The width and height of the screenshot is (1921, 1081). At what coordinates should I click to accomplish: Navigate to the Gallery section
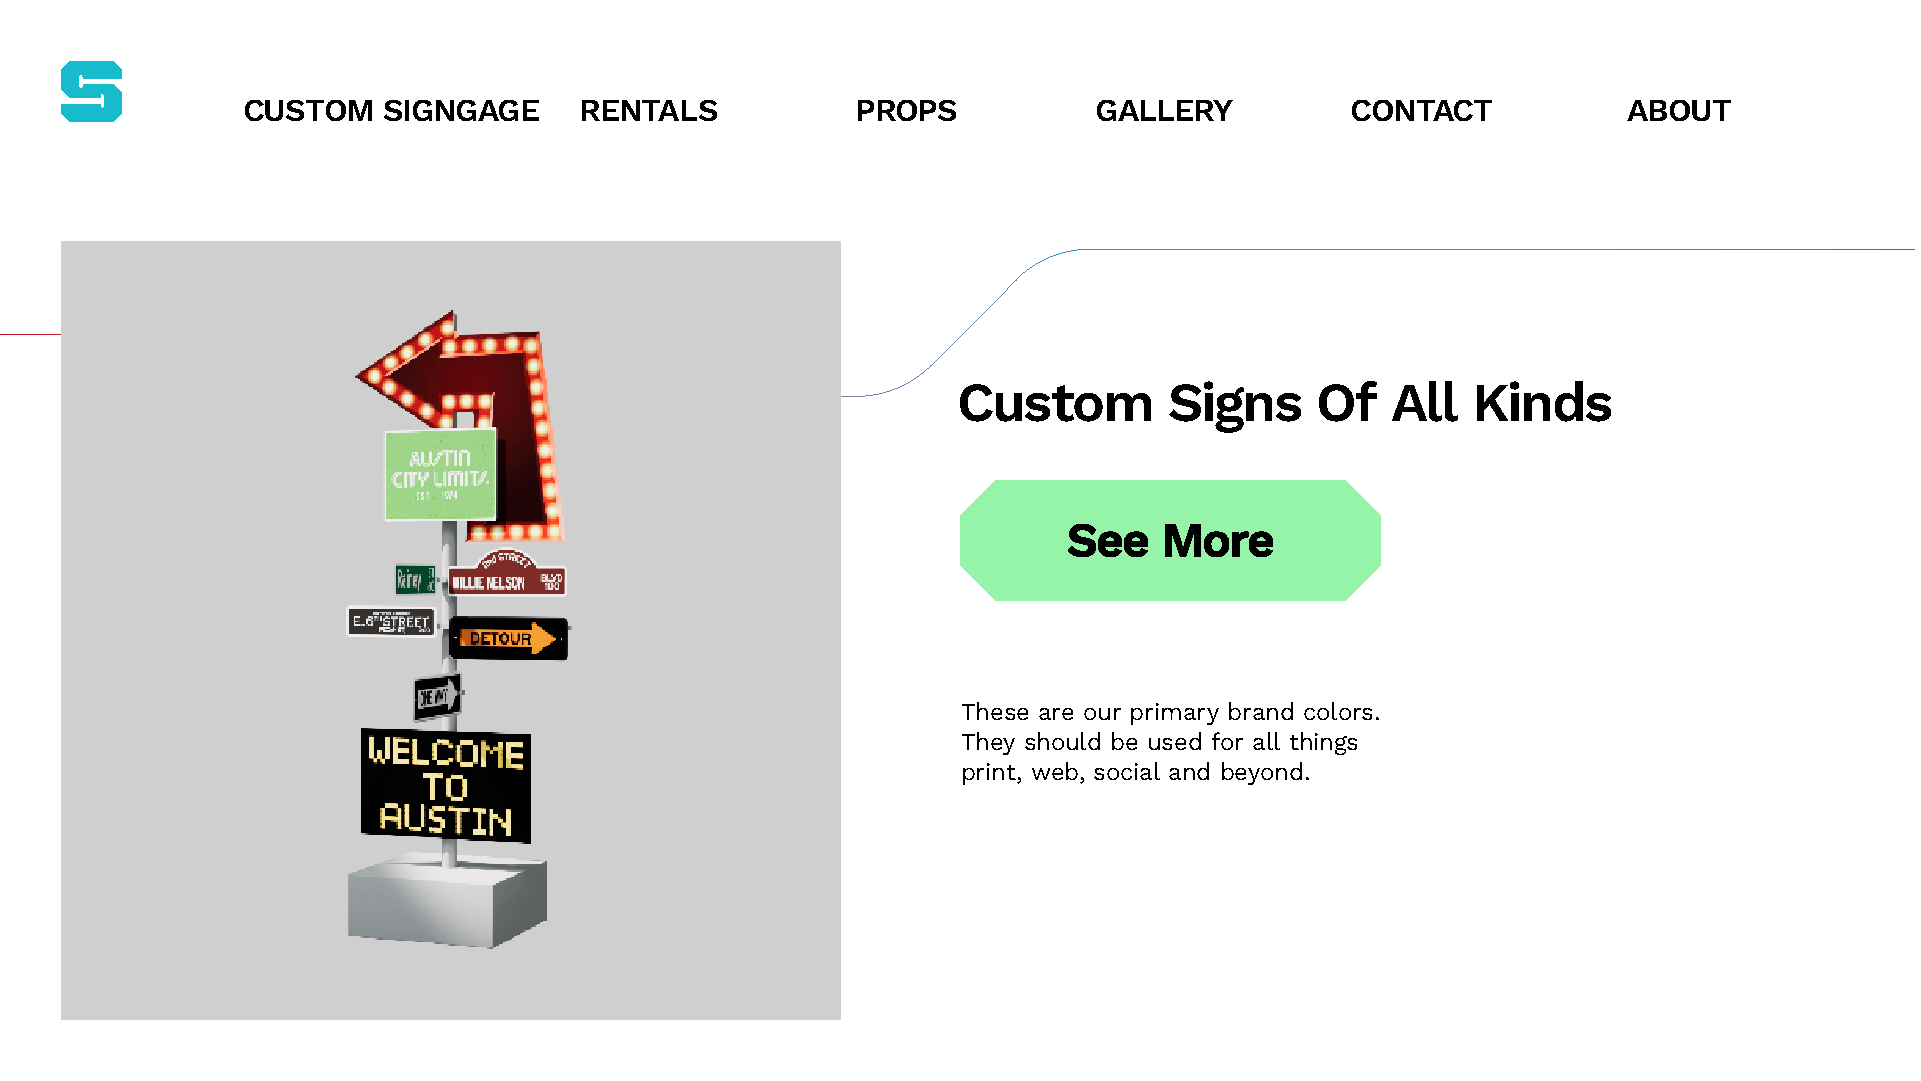(1163, 111)
